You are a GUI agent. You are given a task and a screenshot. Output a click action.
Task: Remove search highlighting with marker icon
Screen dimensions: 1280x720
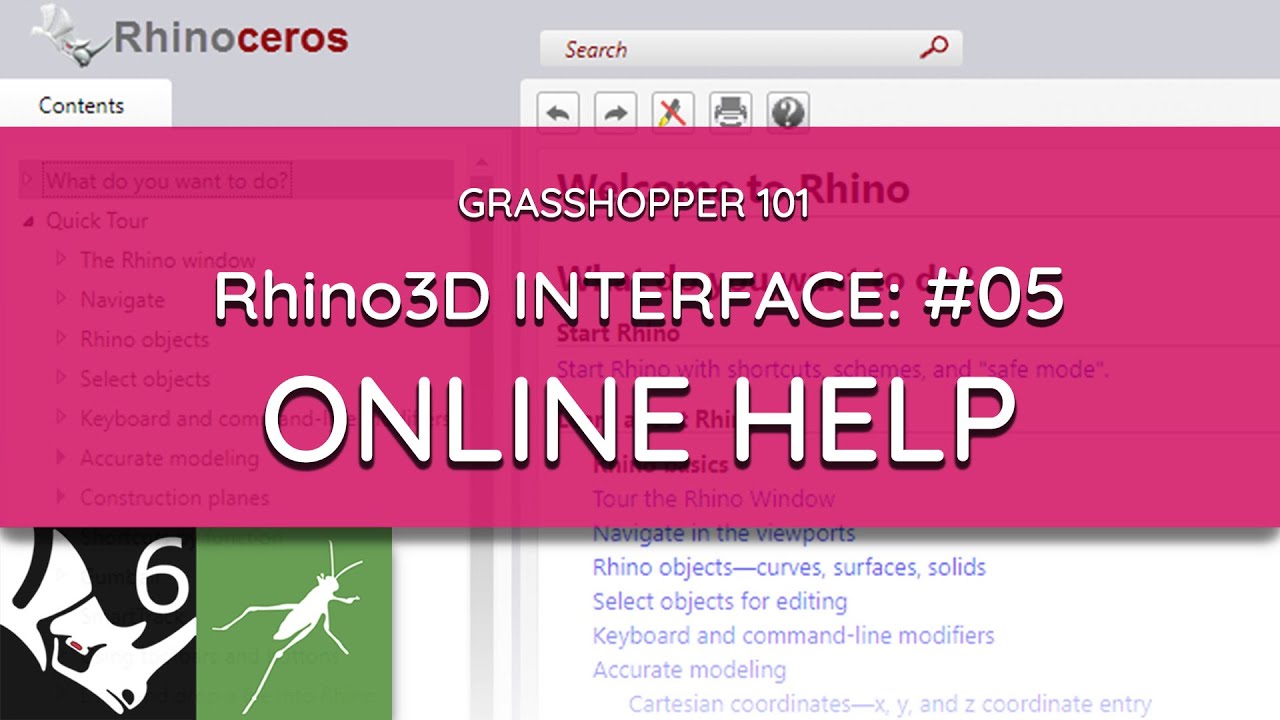point(673,112)
